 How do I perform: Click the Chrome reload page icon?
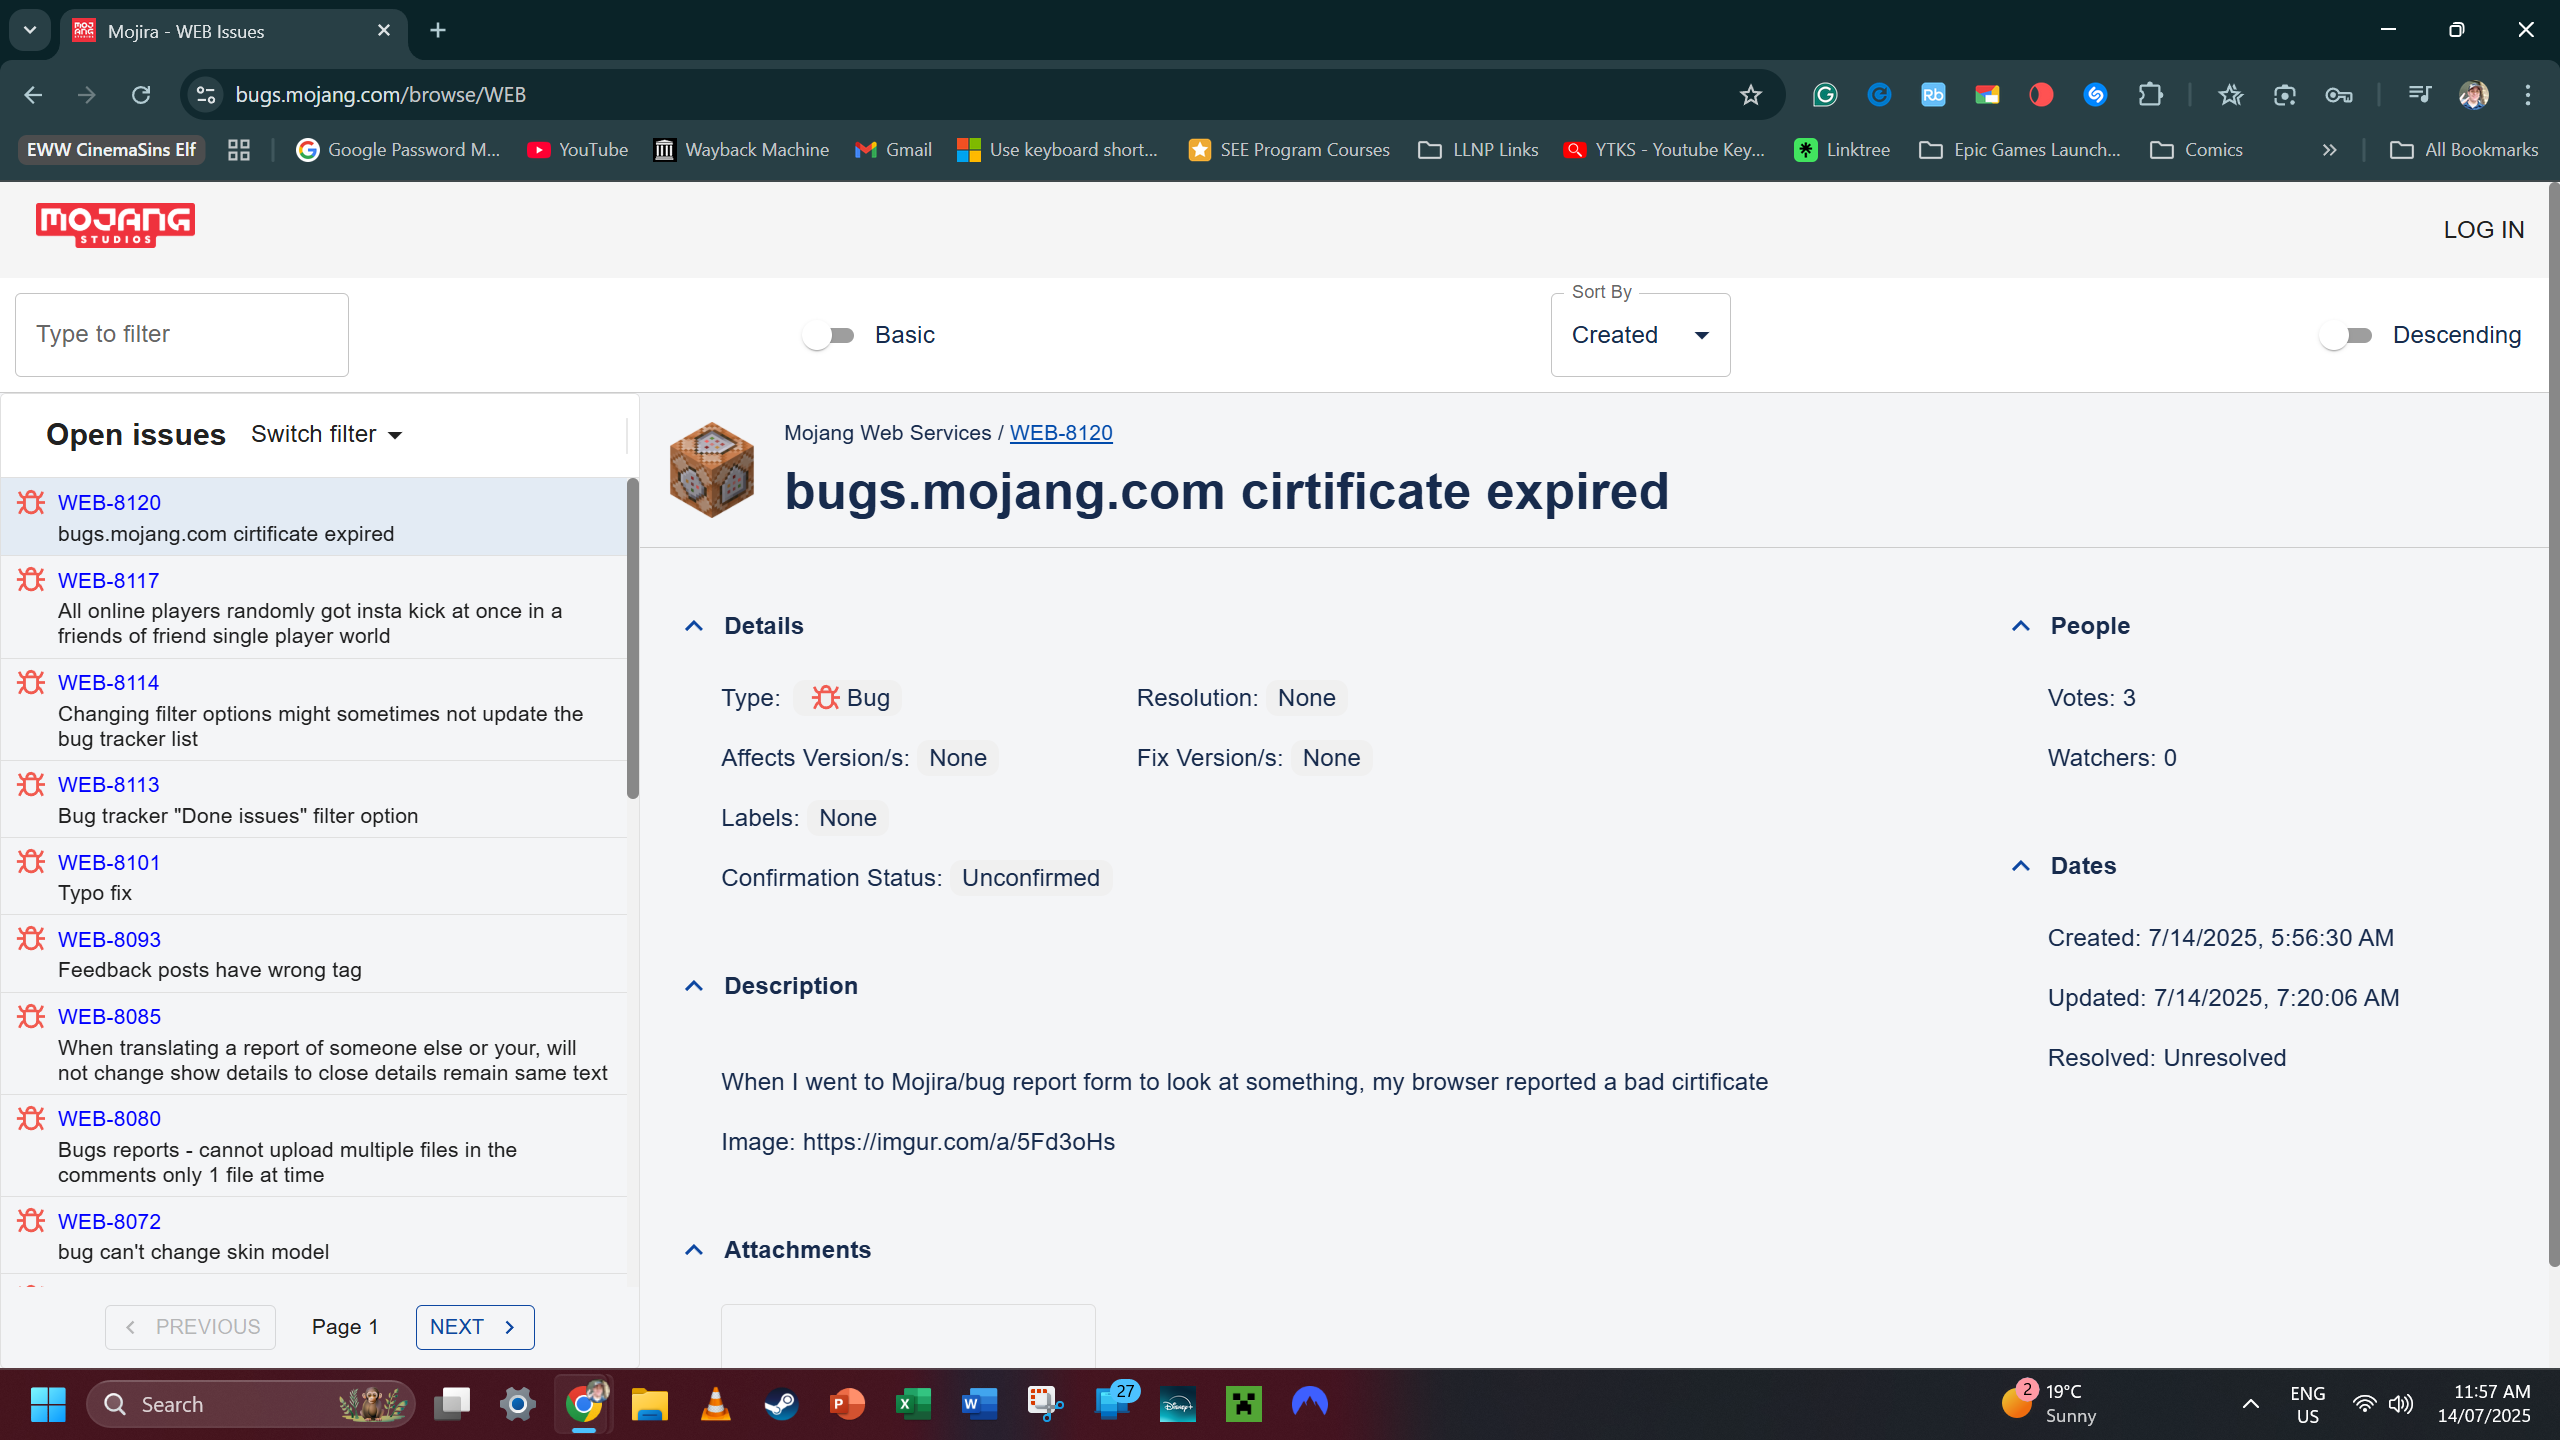point(141,95)
